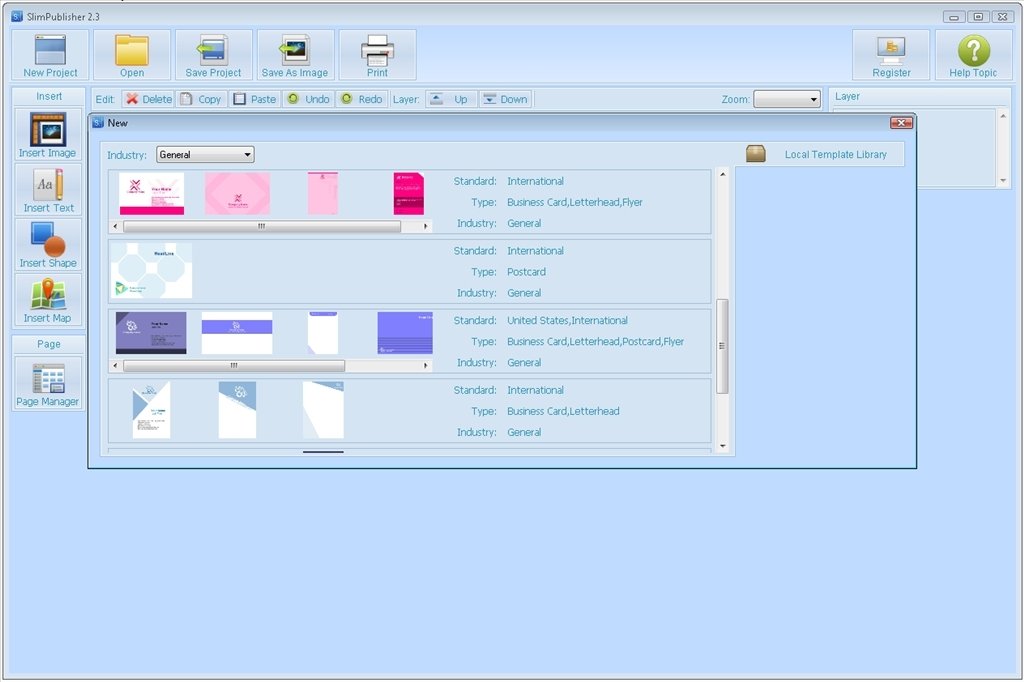Viewport: 1024px width, 682px height.
Task: Click the Delete button in Edit toolbar
Action: click(x=148, y=99)
